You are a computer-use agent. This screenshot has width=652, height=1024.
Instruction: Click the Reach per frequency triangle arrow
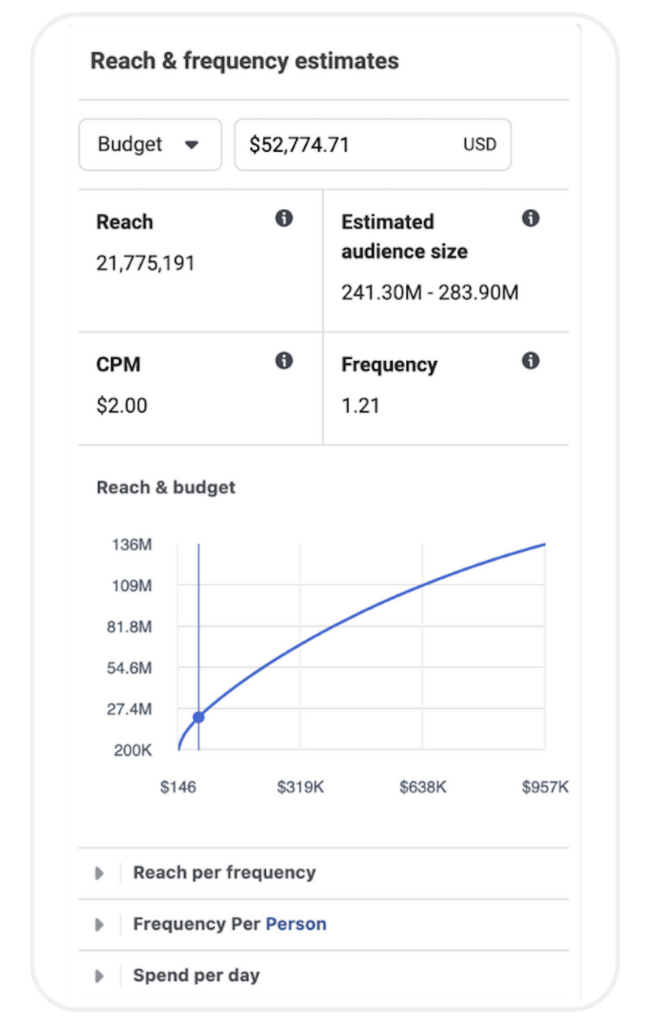99,873
